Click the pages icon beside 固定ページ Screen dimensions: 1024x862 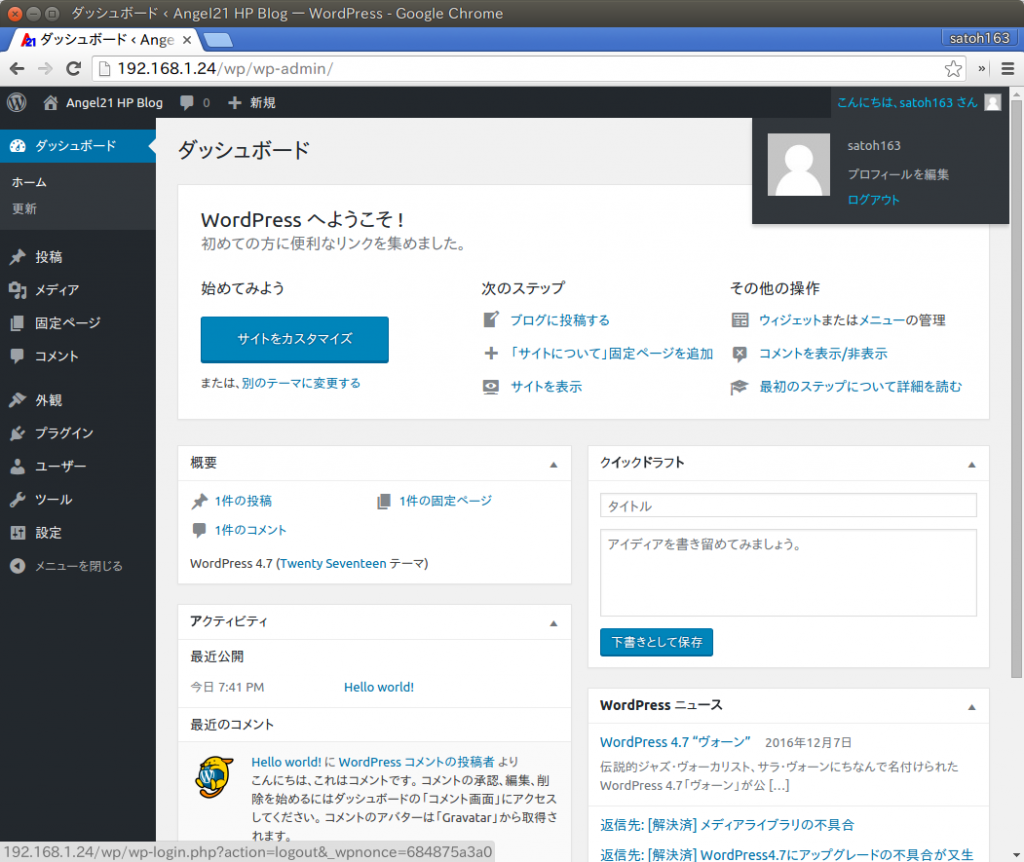pos(18,323)
